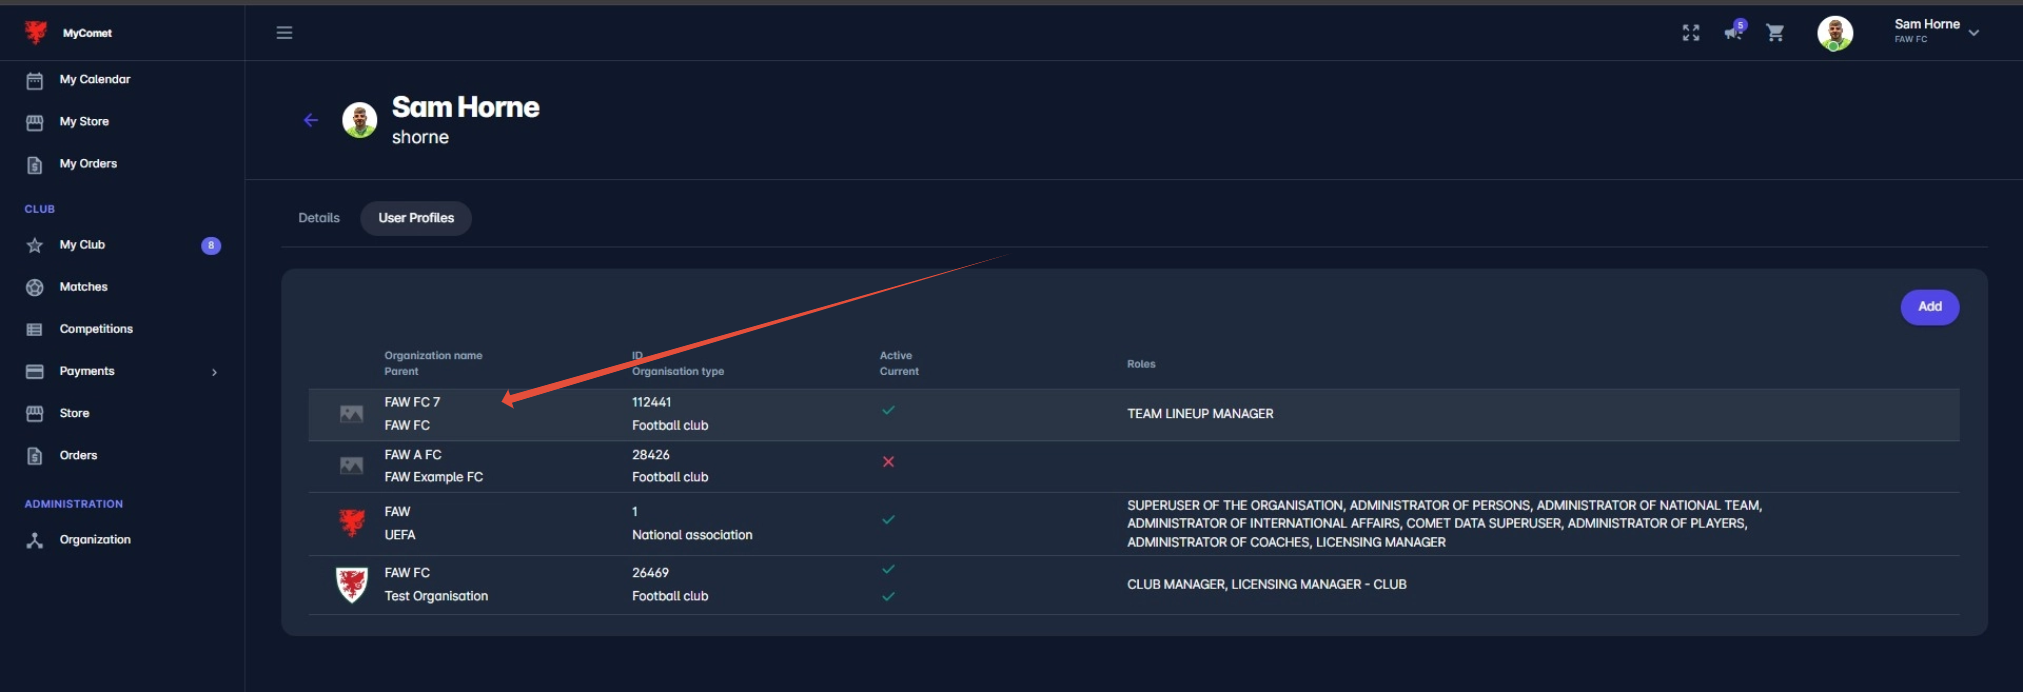
Task: Click the My Club notification badge
Action: 211,245
